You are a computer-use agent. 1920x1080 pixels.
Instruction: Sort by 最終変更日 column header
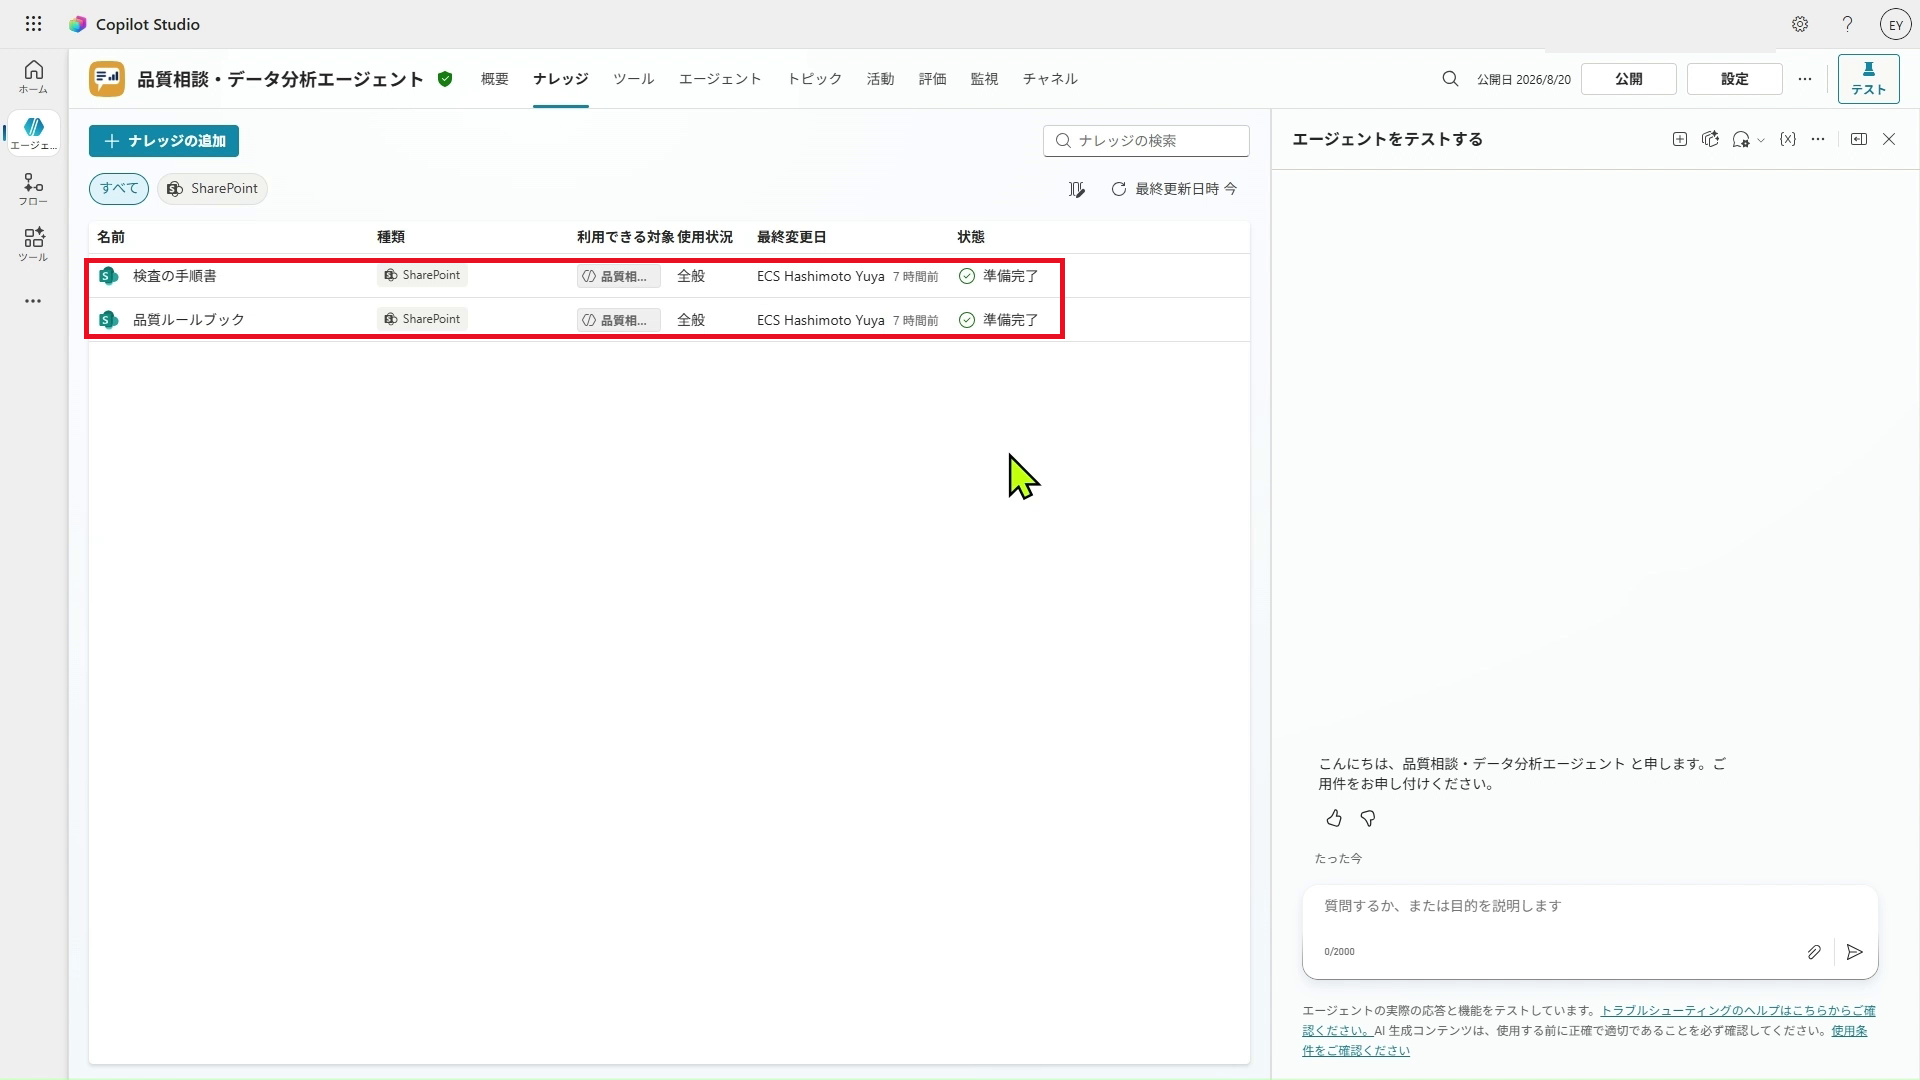(x=792, y=237)
